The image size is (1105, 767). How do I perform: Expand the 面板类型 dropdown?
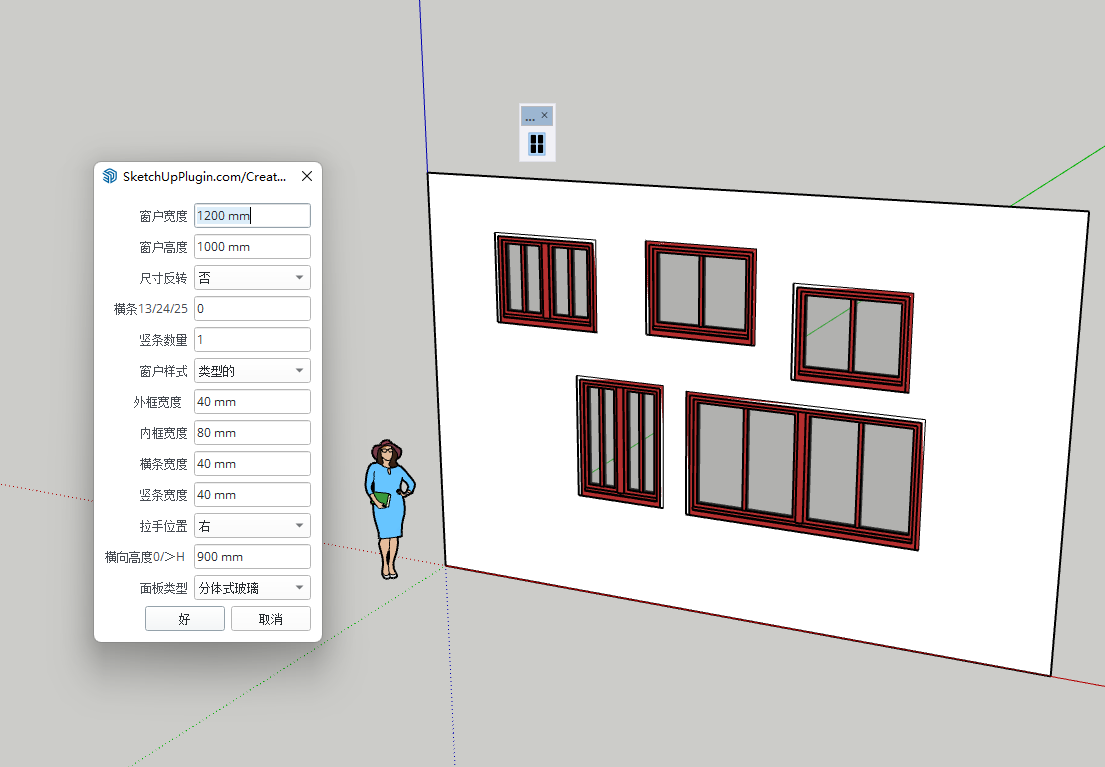coord(252,588)
